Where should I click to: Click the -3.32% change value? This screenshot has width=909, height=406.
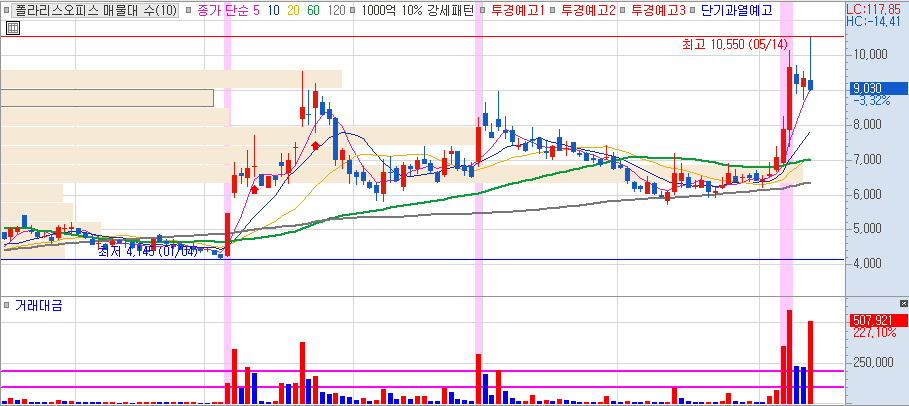point(871,100)
